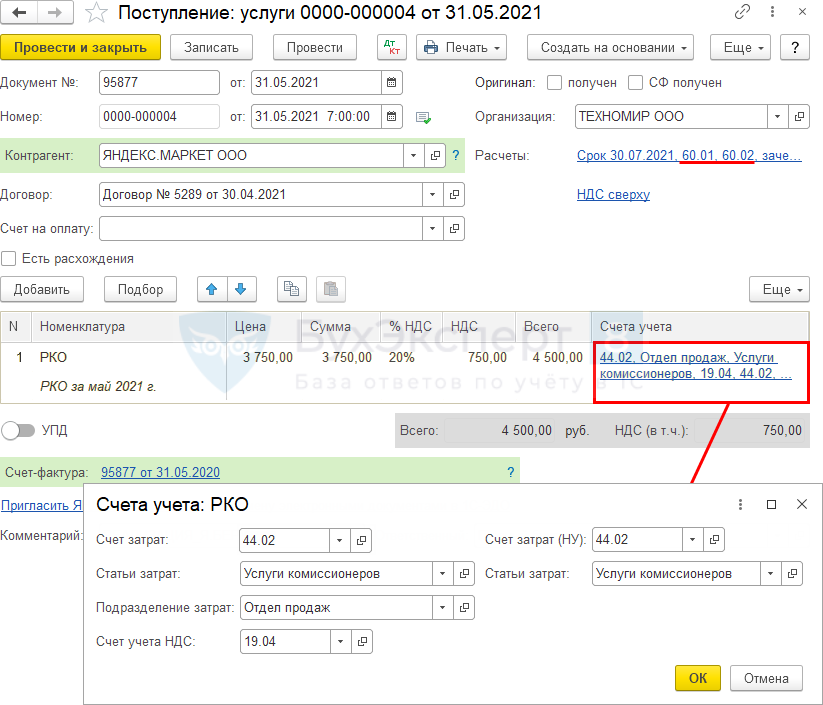Click the favorites star icon in header
823x705 pixels.
(96, 13)
